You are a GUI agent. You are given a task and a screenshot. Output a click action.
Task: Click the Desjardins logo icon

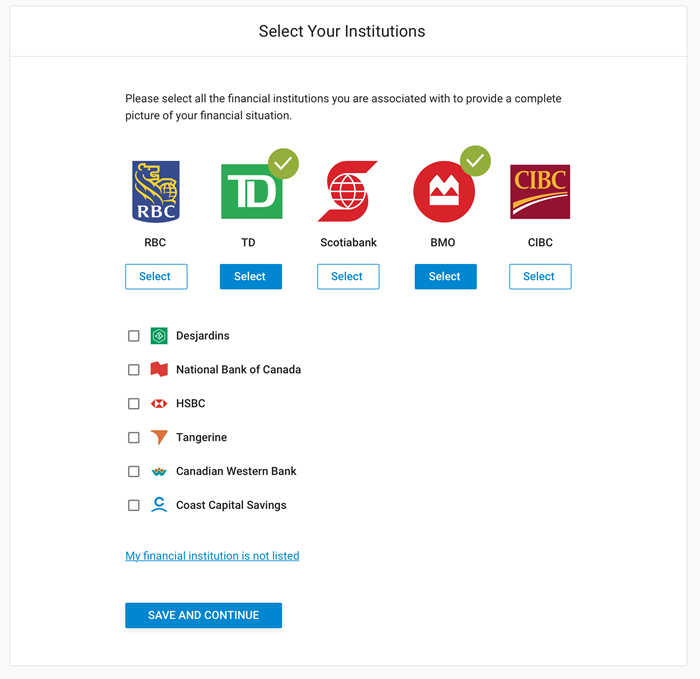(x=159, y=336)
